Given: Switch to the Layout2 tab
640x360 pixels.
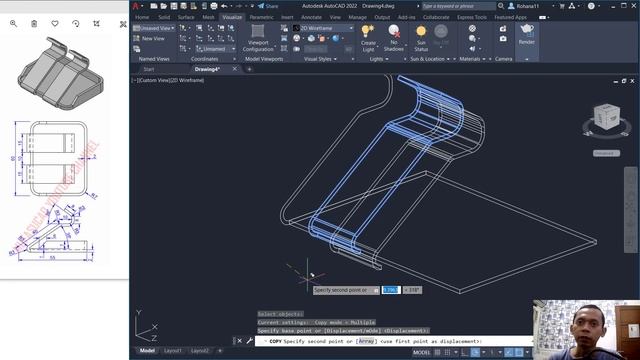Looking at the screenshot, I should tap(200, 351).
